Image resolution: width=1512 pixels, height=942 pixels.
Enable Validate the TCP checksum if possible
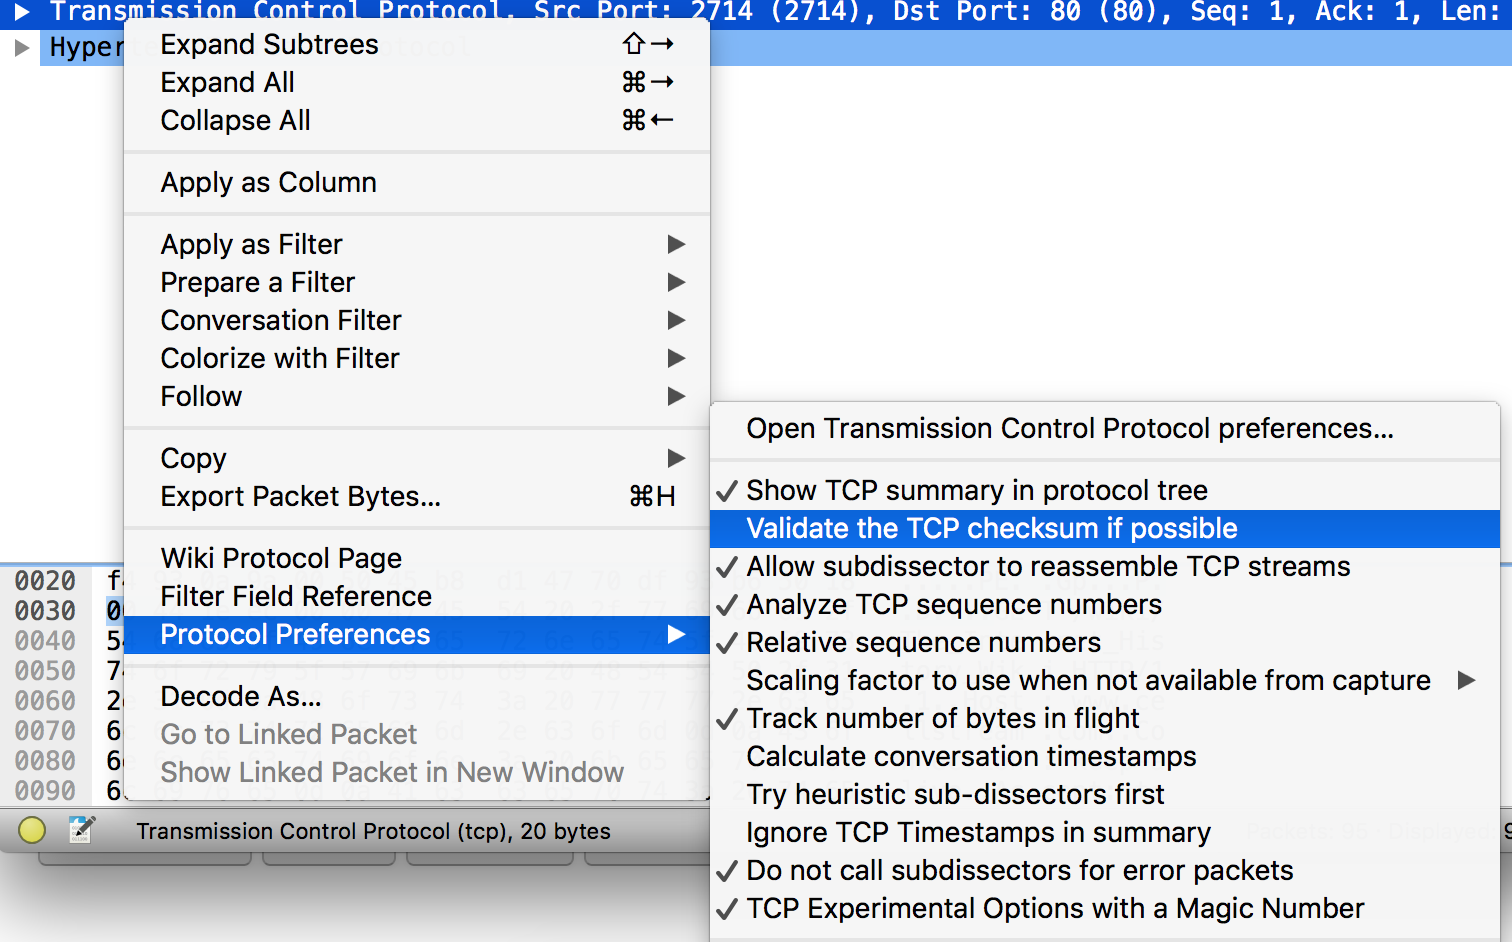point(991,529)
